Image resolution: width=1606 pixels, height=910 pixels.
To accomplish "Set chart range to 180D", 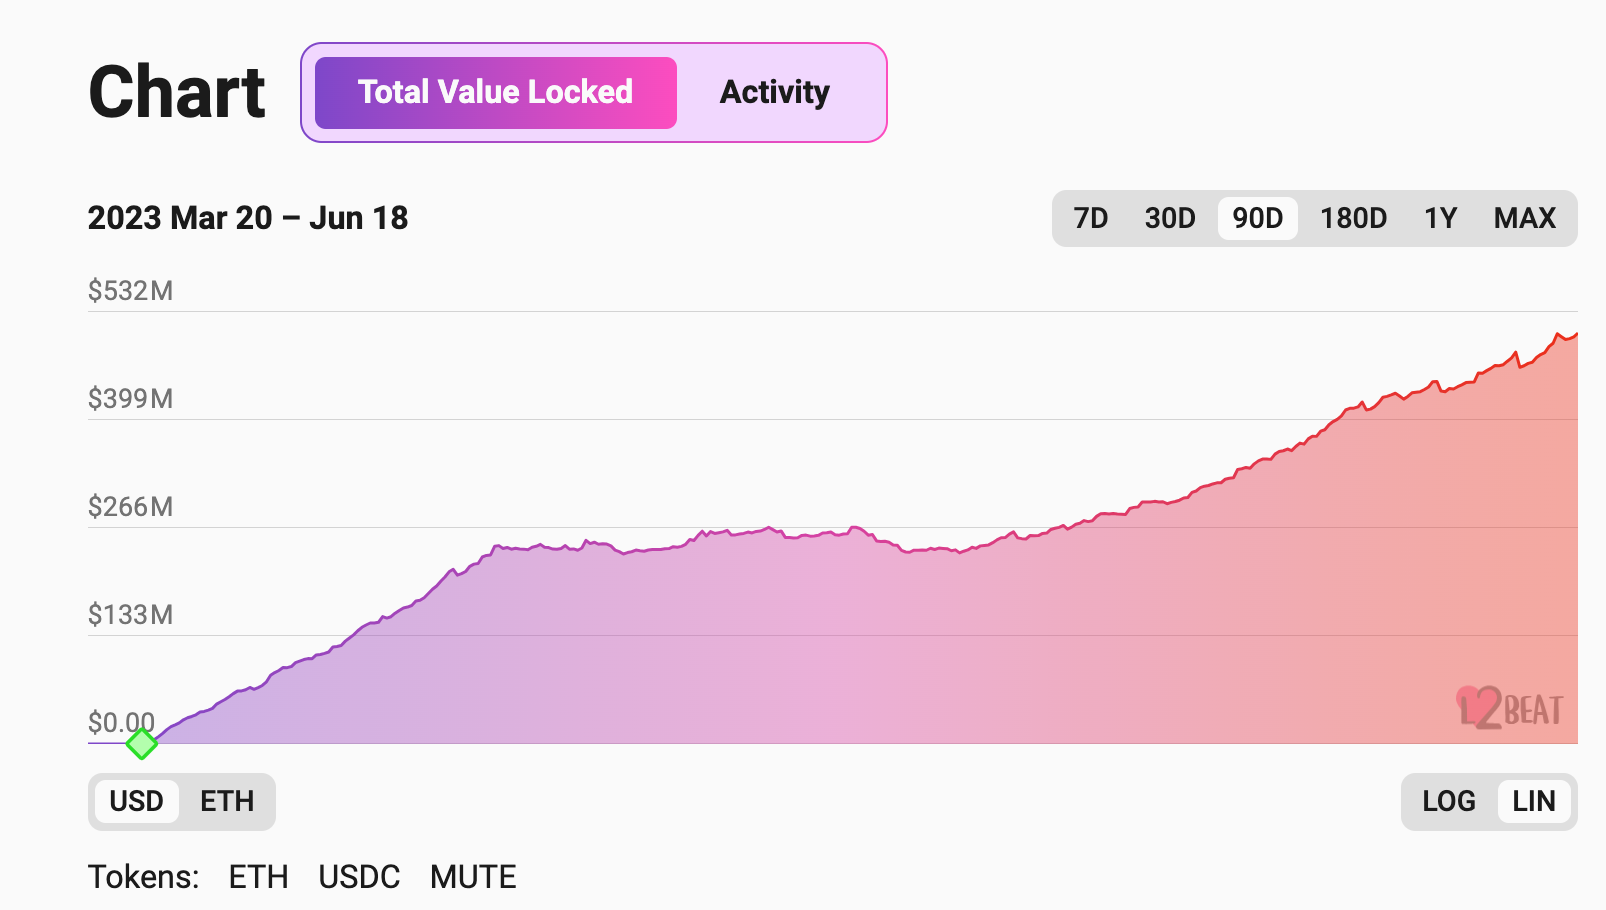I will pos(1353,218).
